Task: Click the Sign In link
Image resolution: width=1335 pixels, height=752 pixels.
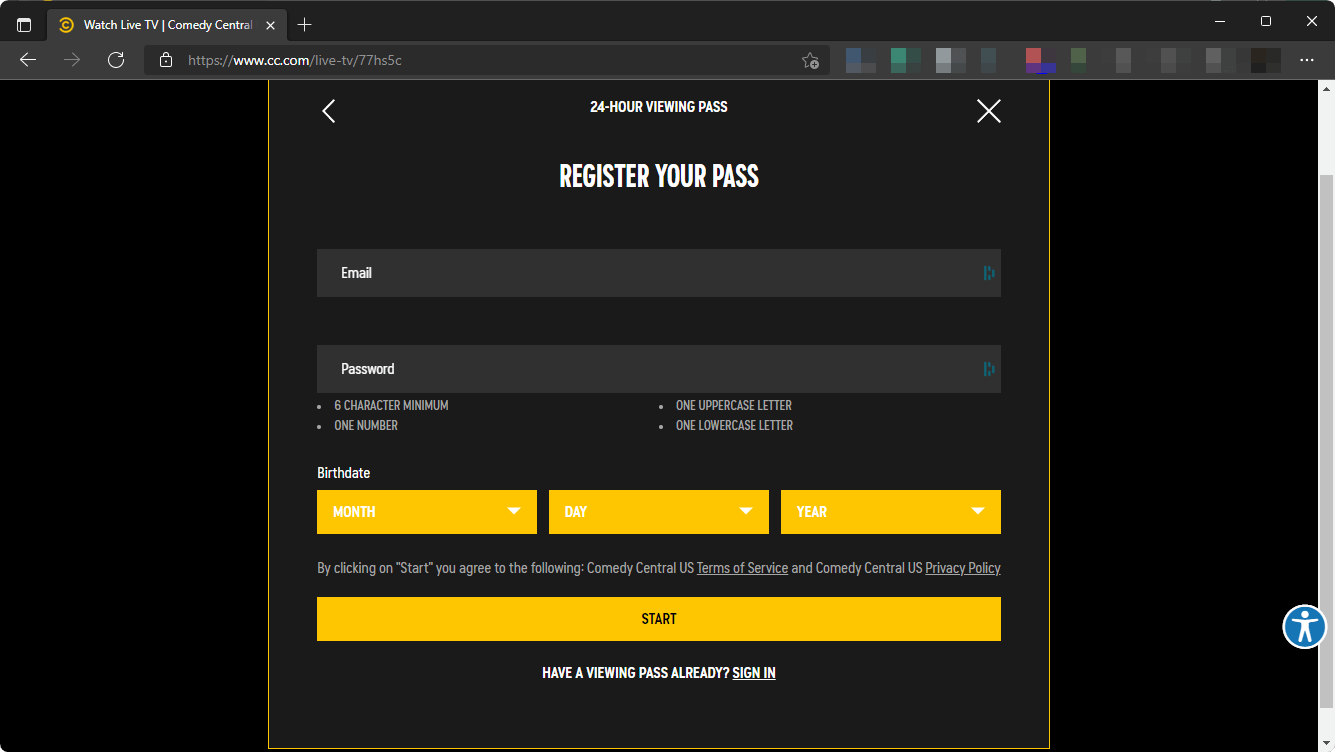Action: point(754,673)
